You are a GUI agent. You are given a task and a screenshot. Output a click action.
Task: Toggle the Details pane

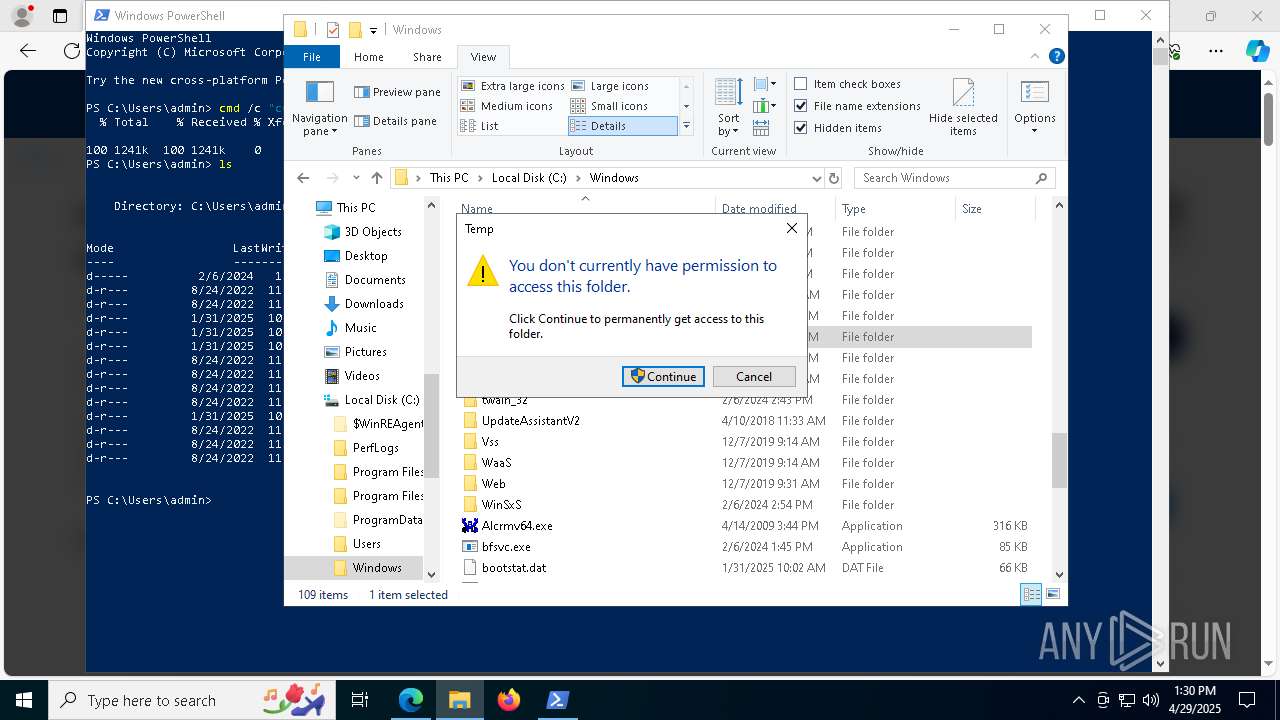(x=396, y=121)
